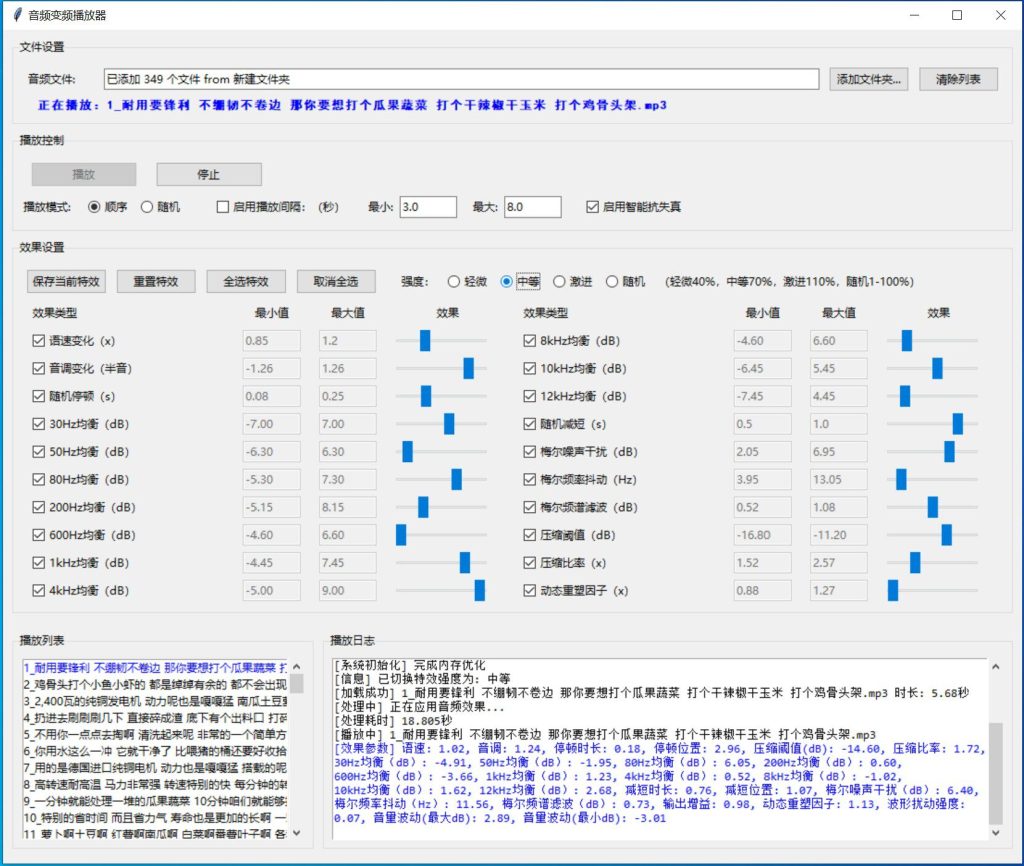Toggle 30Hz均衡 (dB) checkbox
Viewport: 1024px width, 866px height.
pyautogui.click(x=39, y=424)
